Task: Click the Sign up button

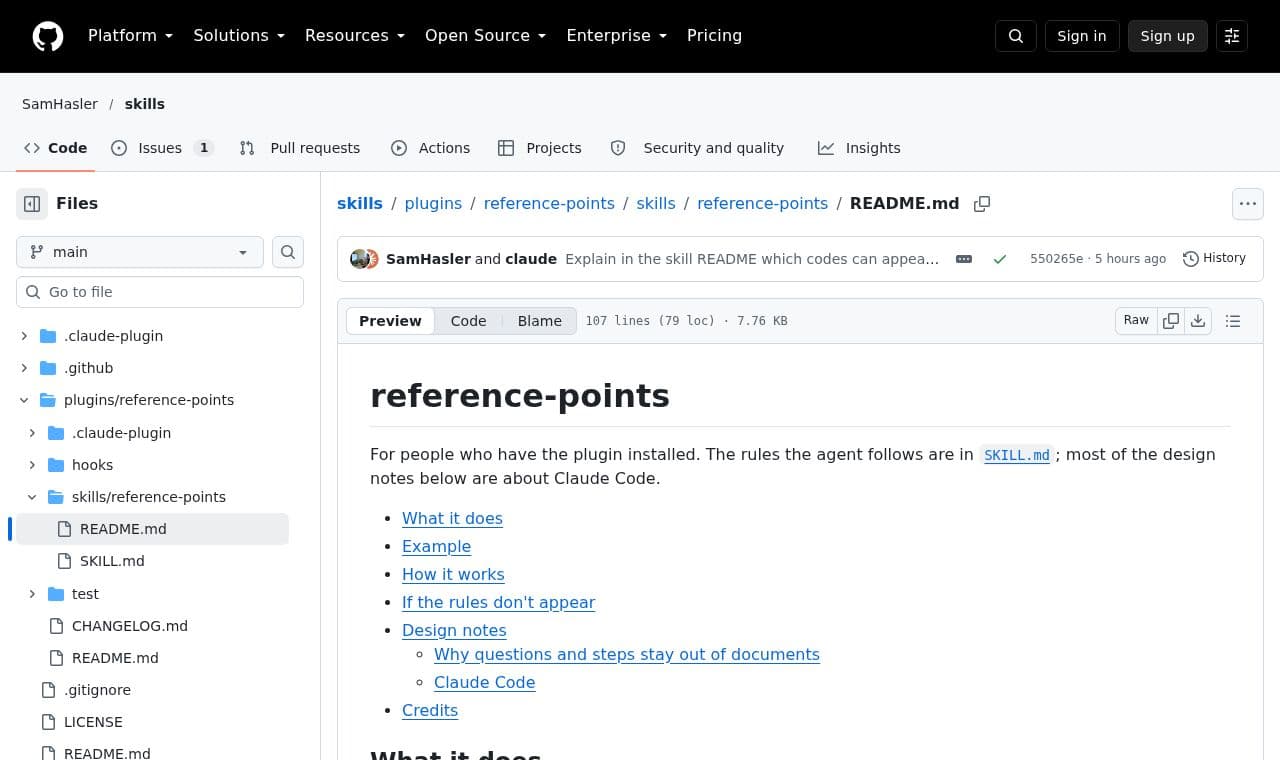Action: pyautogui.click(x=1168, y=36)
